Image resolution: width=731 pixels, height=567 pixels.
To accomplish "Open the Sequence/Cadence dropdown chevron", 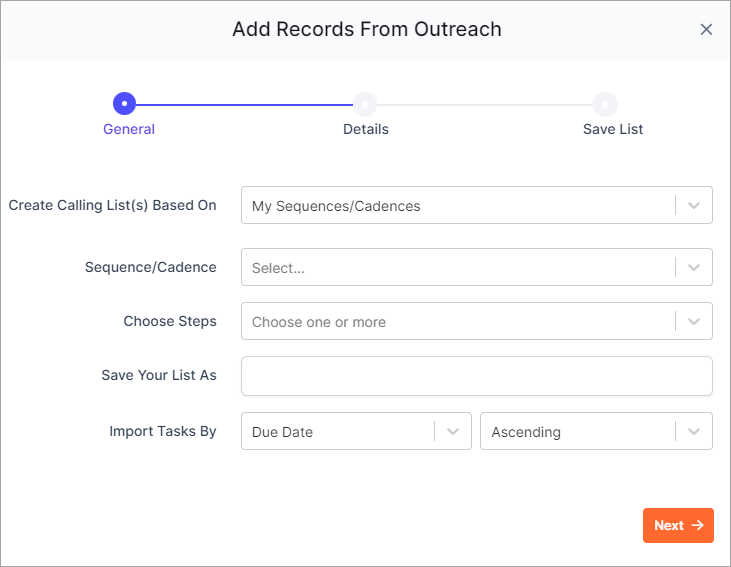I will [694, 268].
